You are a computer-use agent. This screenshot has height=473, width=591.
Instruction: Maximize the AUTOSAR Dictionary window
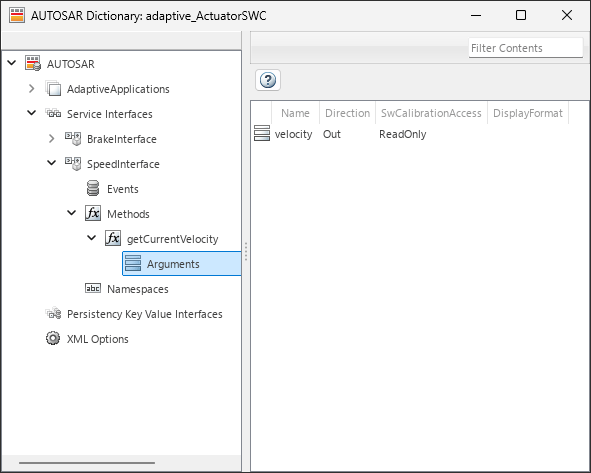point(521,15)
